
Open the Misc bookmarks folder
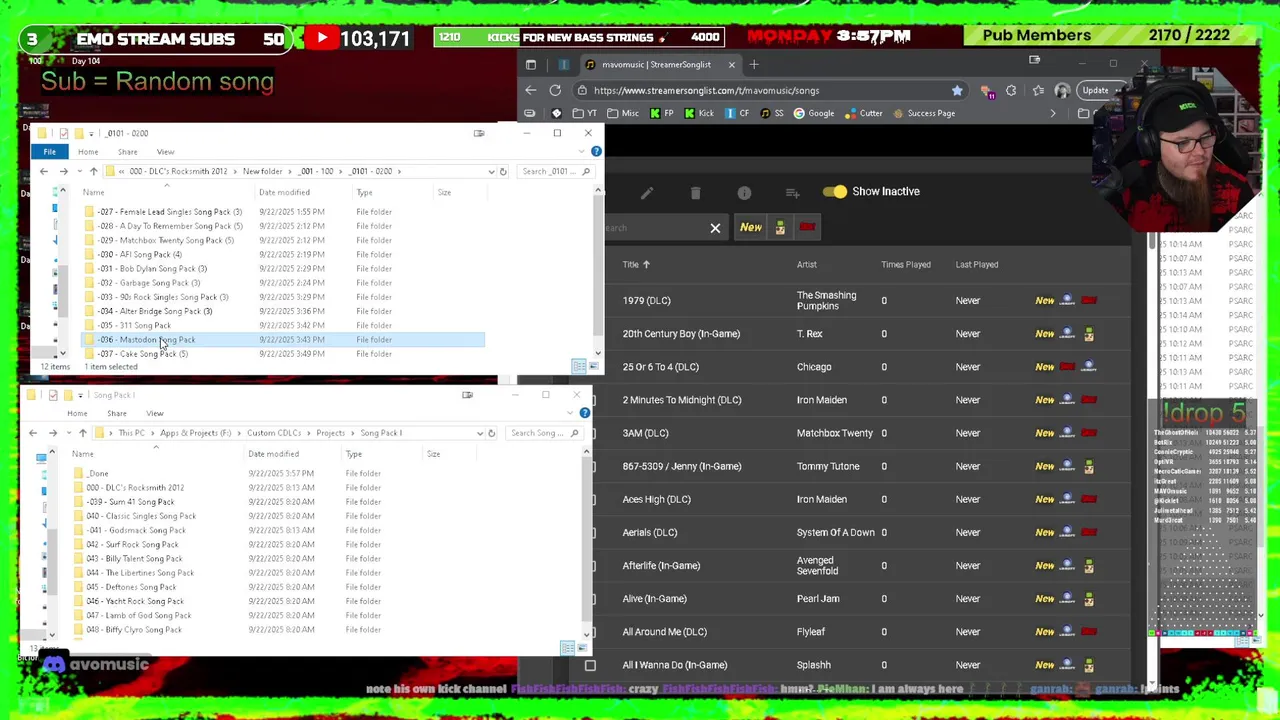pos(623,113)
